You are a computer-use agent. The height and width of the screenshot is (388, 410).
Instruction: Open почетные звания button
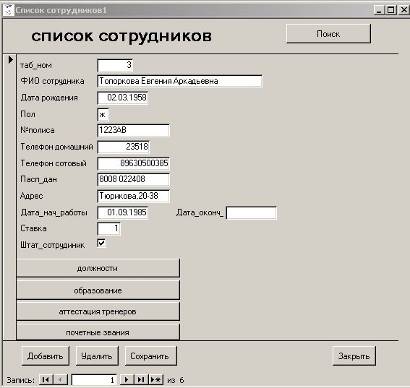pos(98,332)
